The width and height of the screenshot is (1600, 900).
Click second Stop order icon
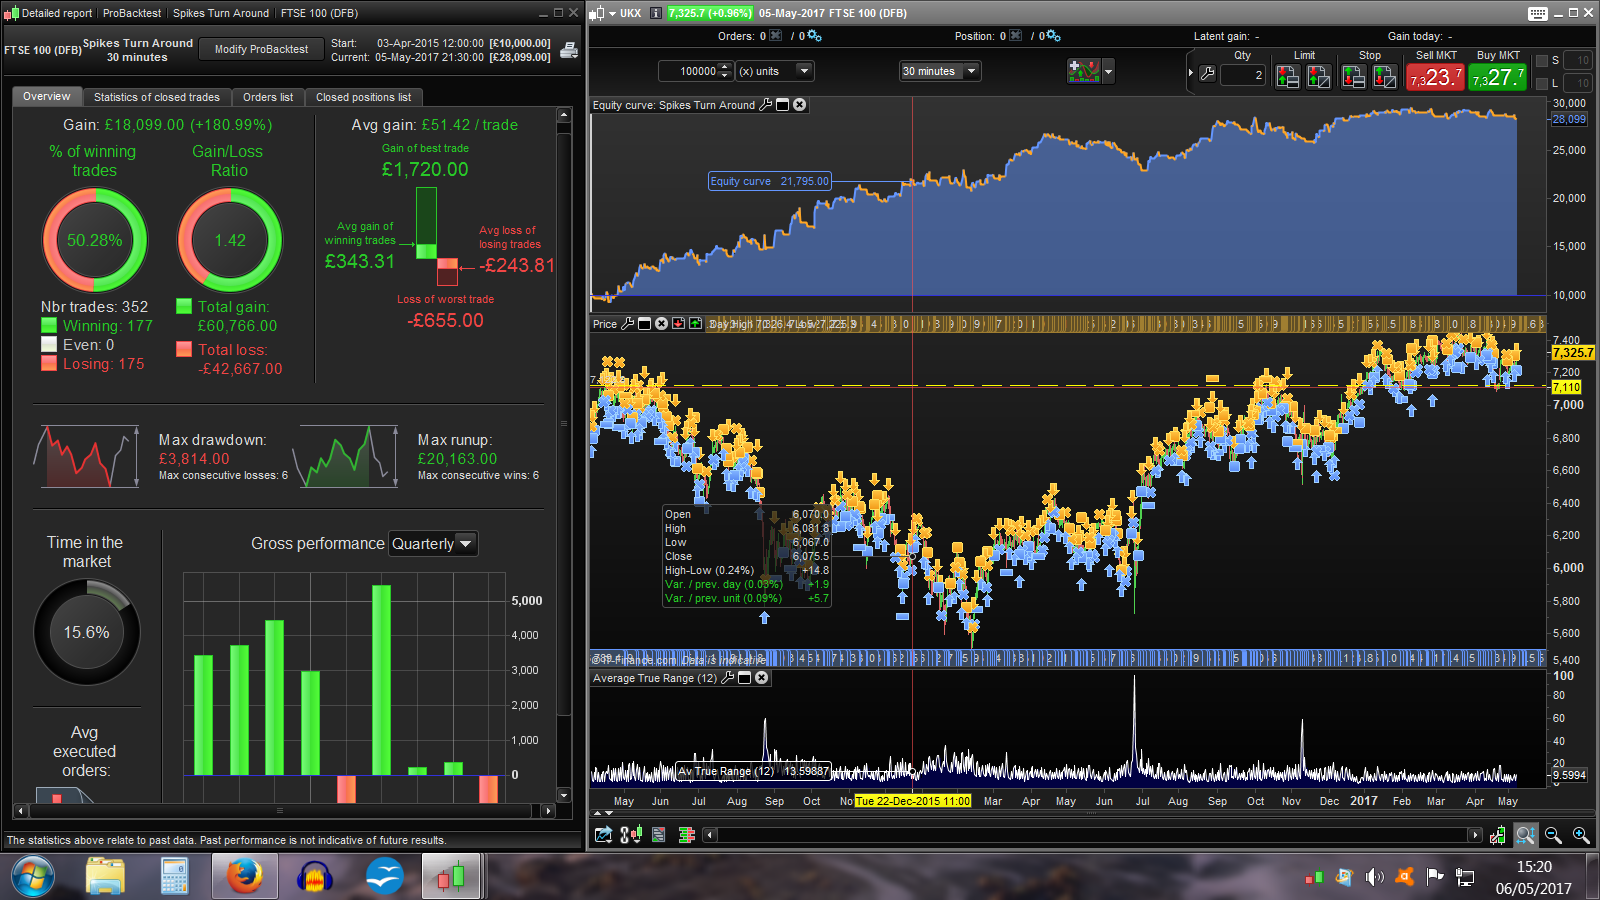click(x=1384, y=76)
